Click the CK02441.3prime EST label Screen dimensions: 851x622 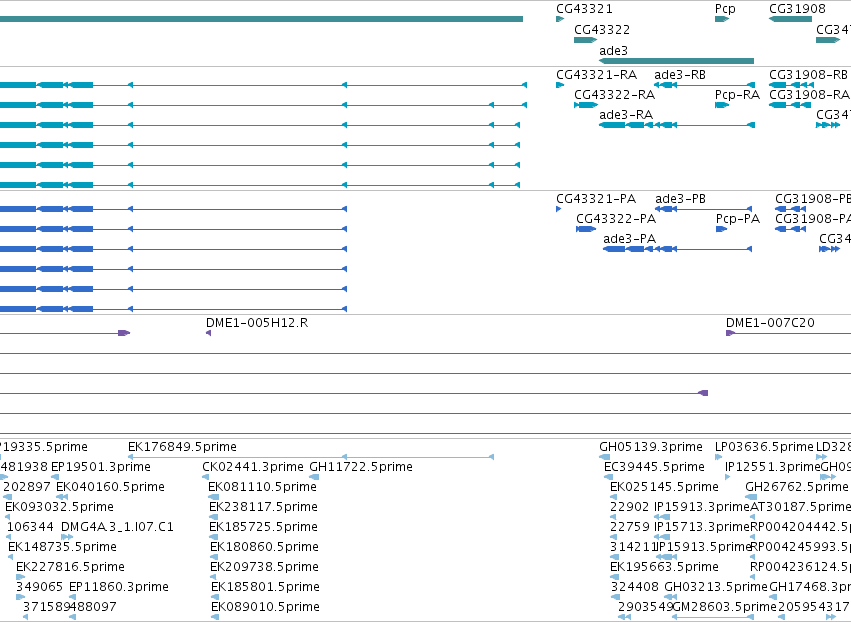[253, 467]
